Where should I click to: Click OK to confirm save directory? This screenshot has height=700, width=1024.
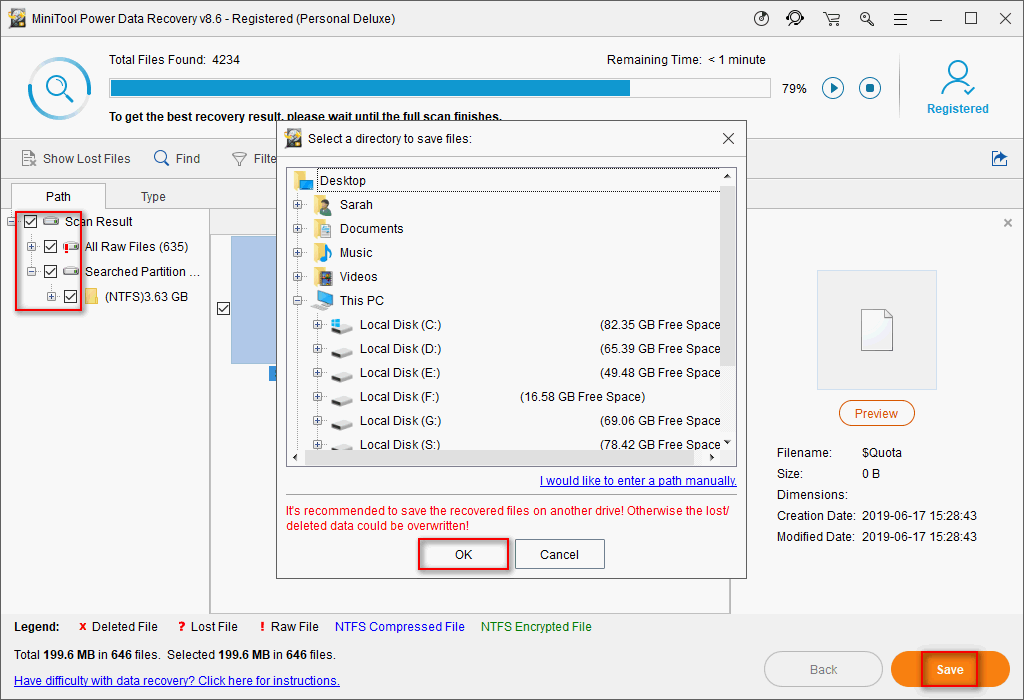[463, 554]
